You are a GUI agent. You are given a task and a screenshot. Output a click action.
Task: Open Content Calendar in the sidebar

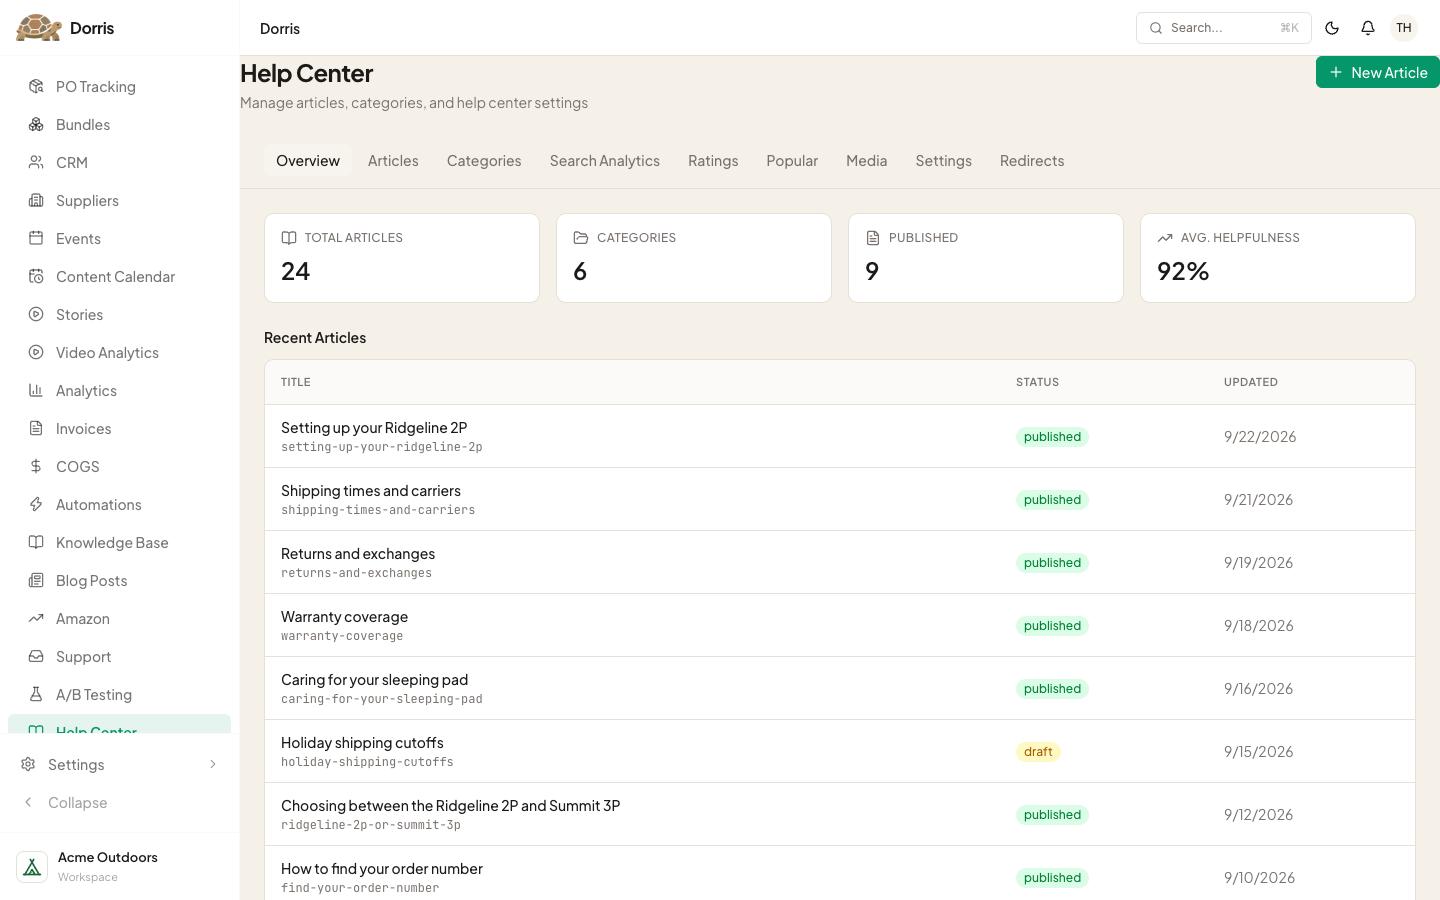pos(119,276)
